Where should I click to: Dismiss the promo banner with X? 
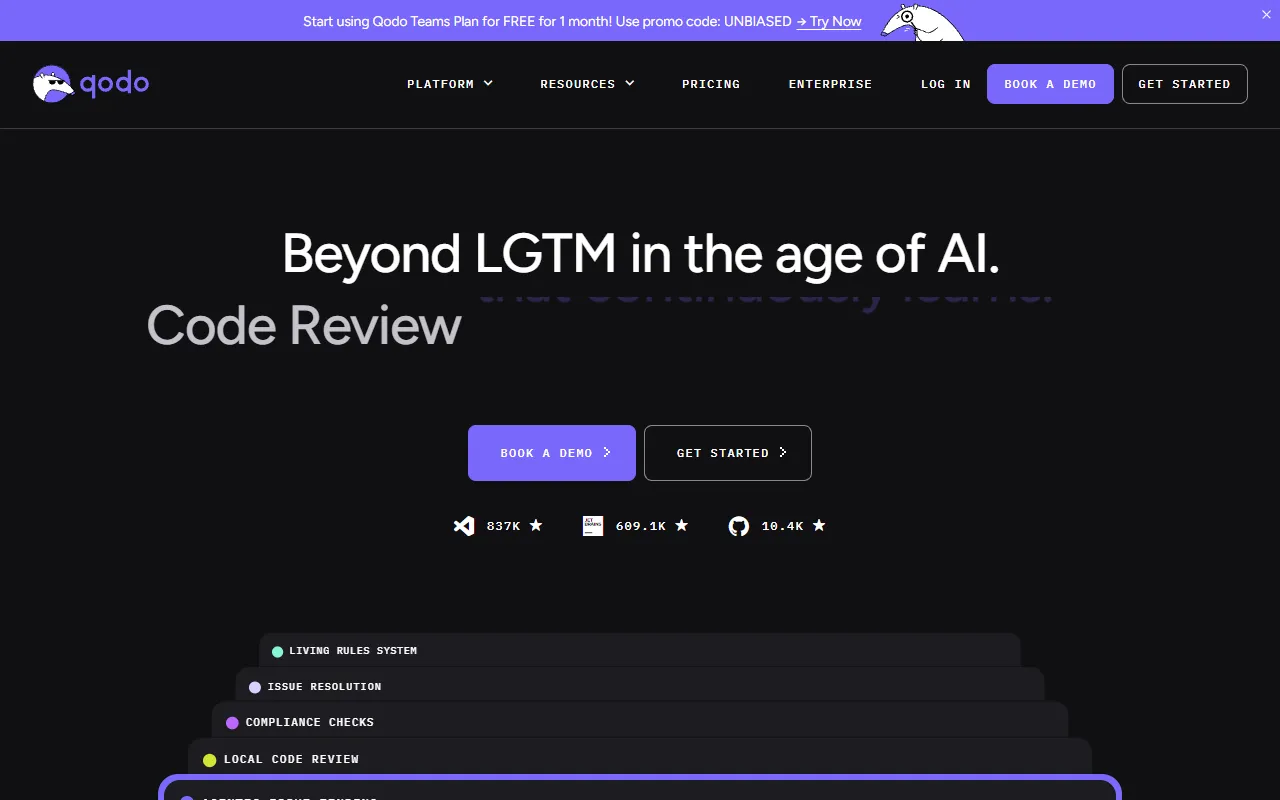[1266, 15]
